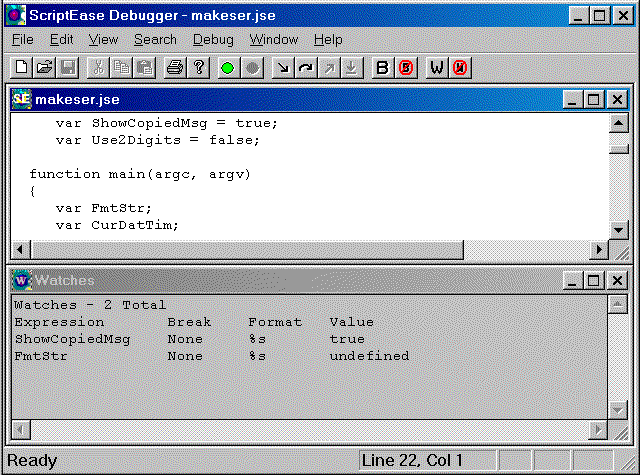Image resolution: width=640 pixels, height=475 pixels.
Task: Click the down arrow on the Watches scrollbar
Action: (618, 409)
